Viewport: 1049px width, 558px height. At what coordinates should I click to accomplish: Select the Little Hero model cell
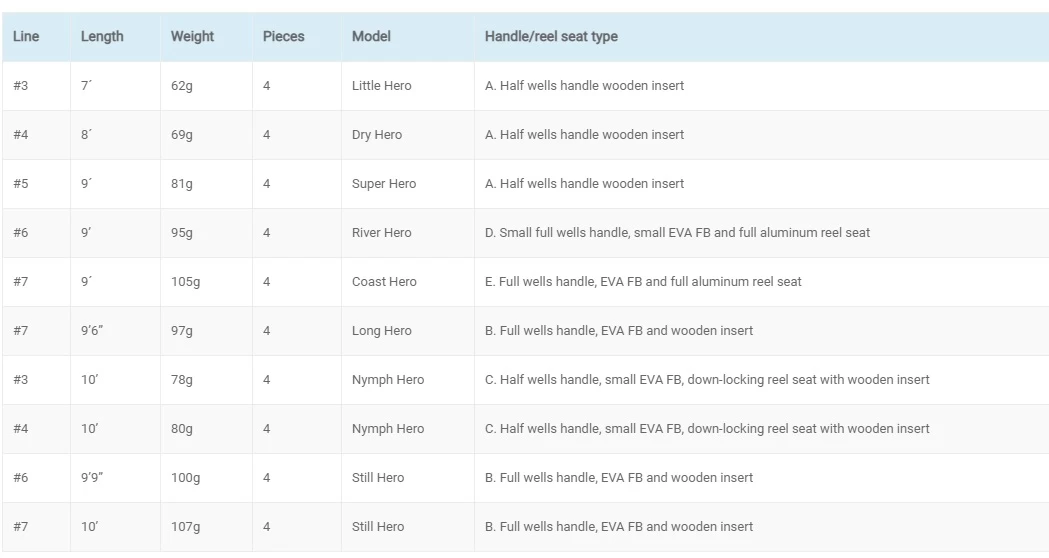coord(381,86)
